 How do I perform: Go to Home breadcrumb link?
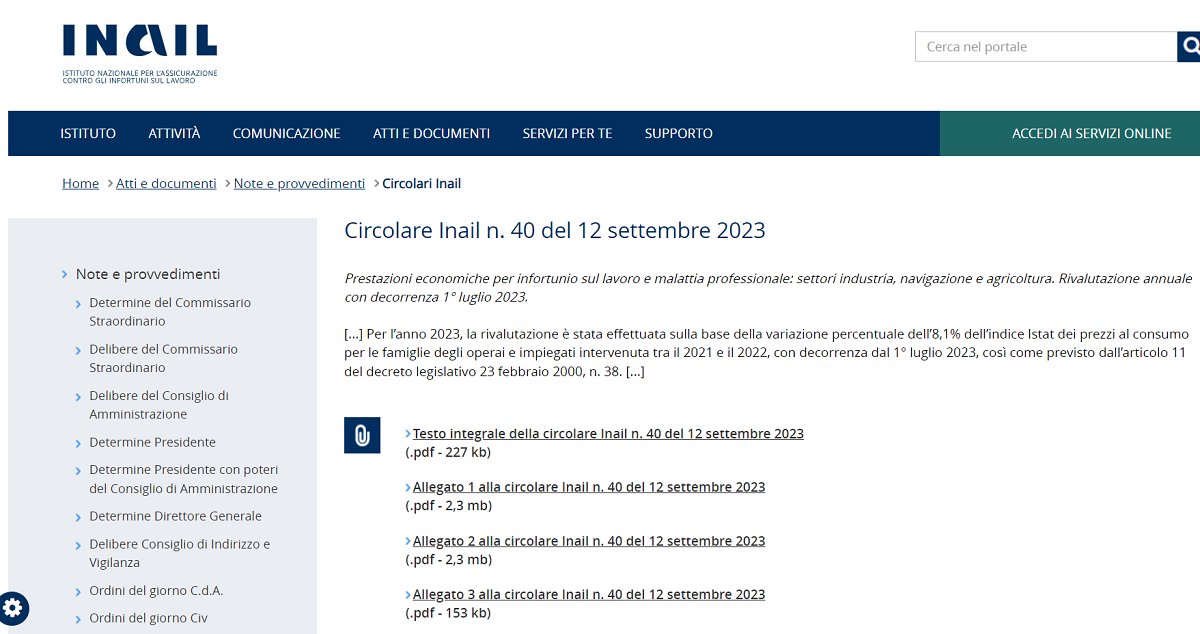80,183
